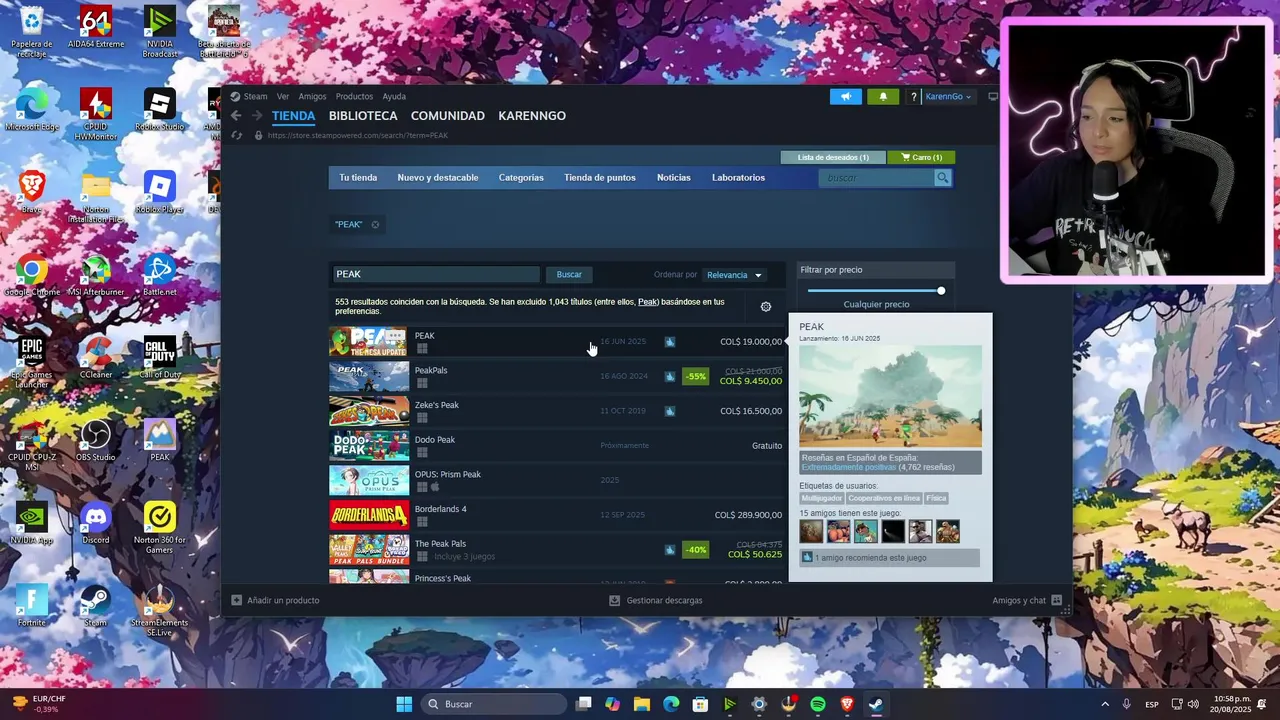Open the green notifications bell
Image resolution: width=1280 pixels, height=720 pixels.
point(883,97)
